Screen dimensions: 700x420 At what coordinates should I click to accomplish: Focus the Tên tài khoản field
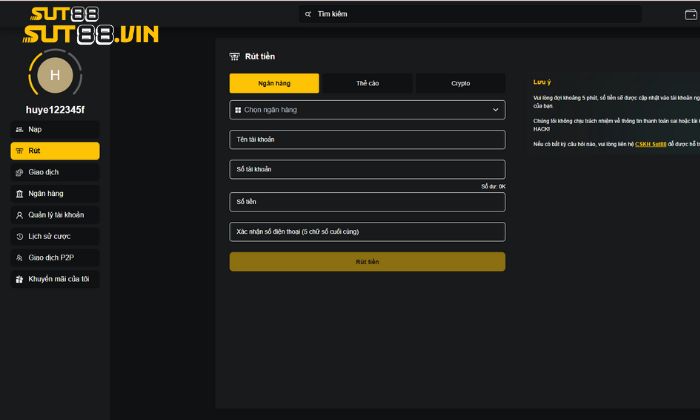click(367, 140)
